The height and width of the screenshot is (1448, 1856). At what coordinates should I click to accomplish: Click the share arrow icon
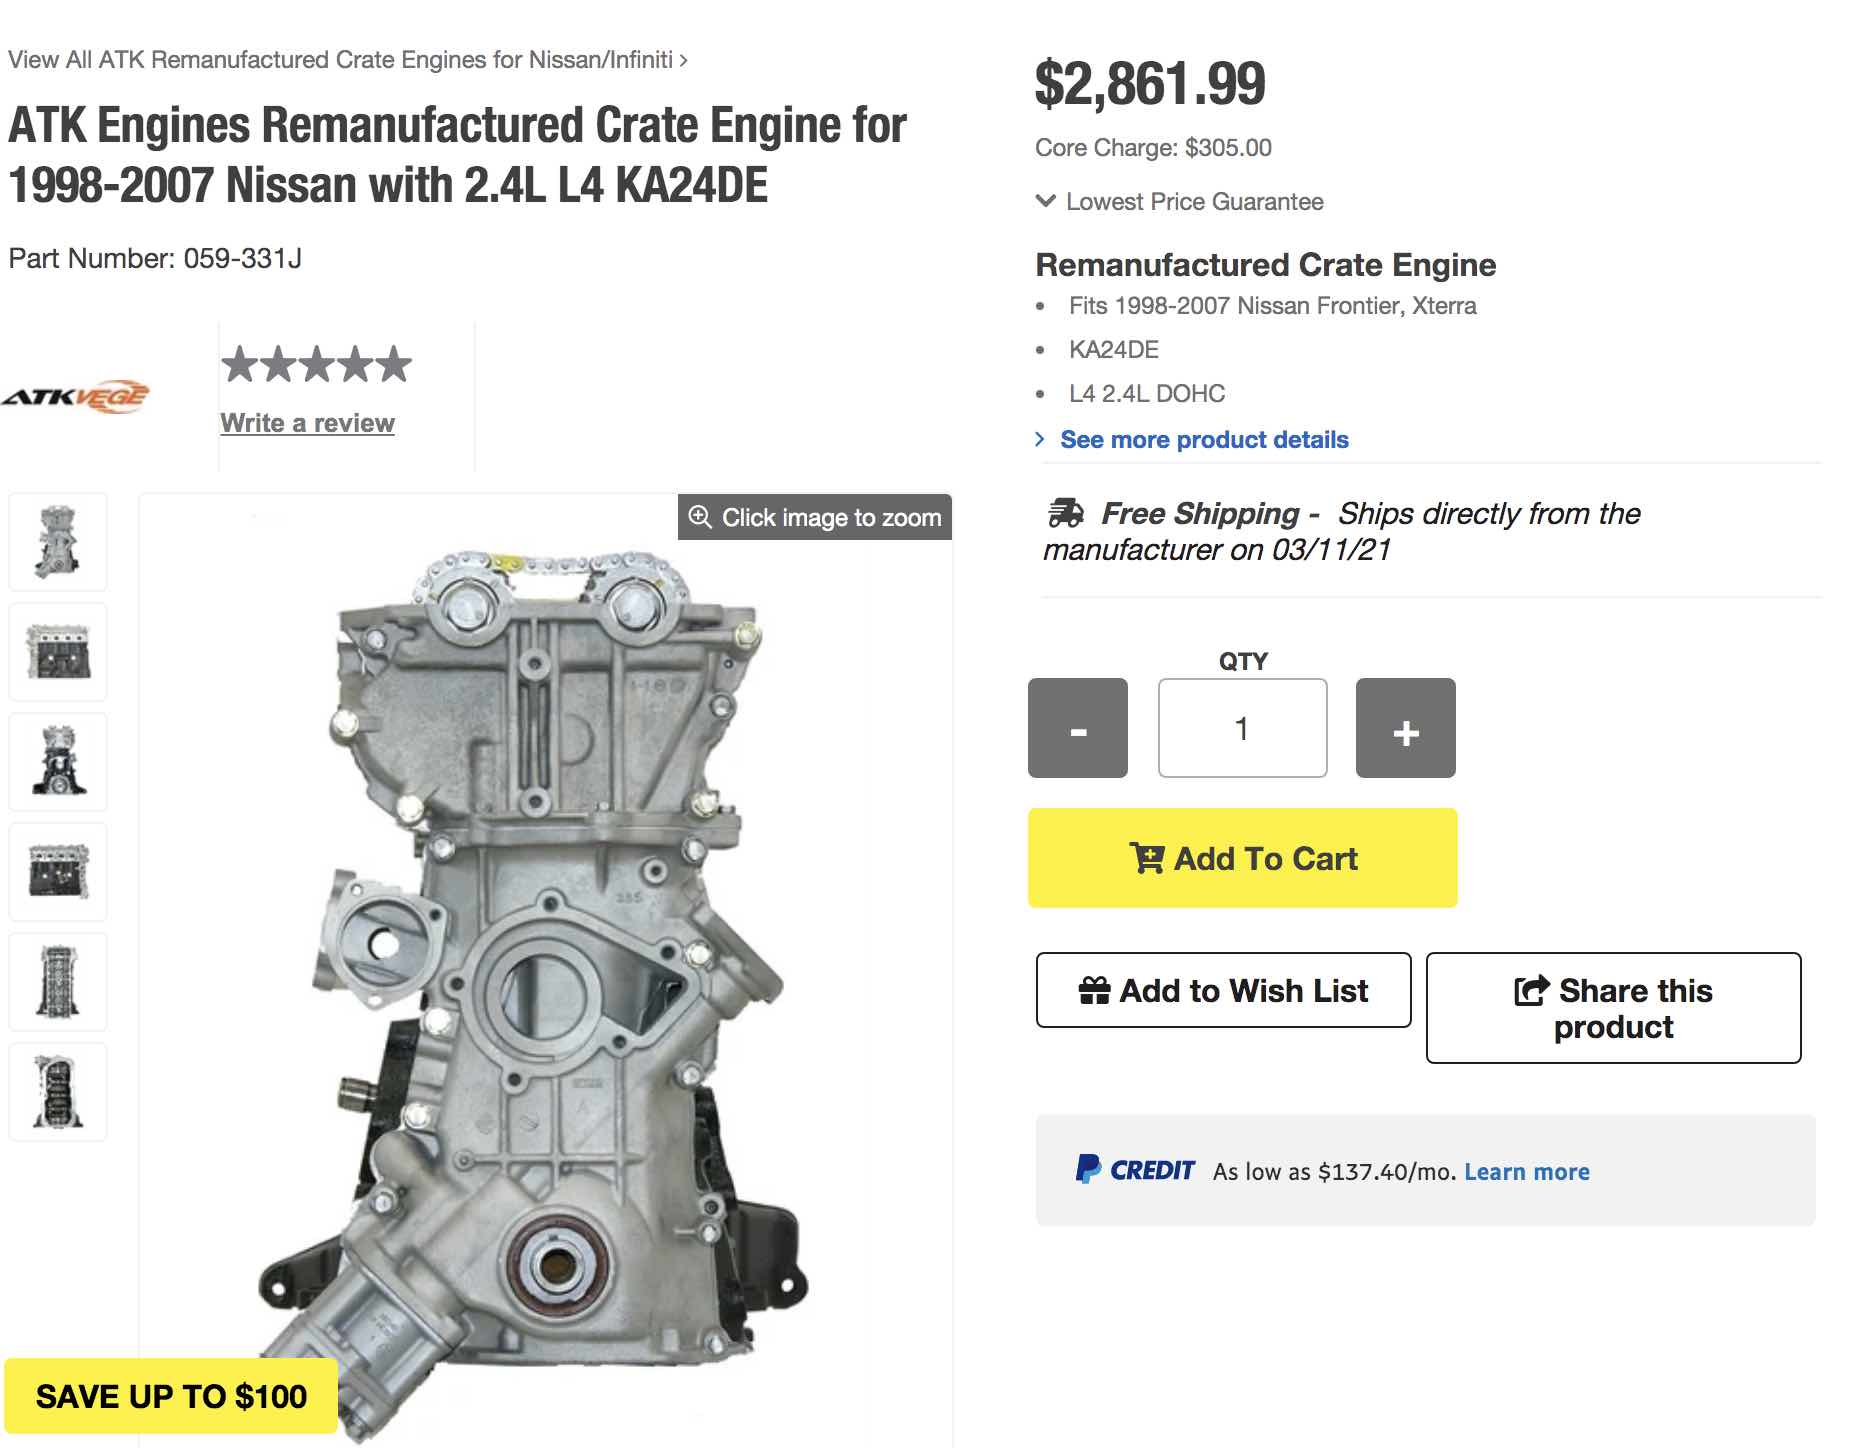(x=1531, y=990)
